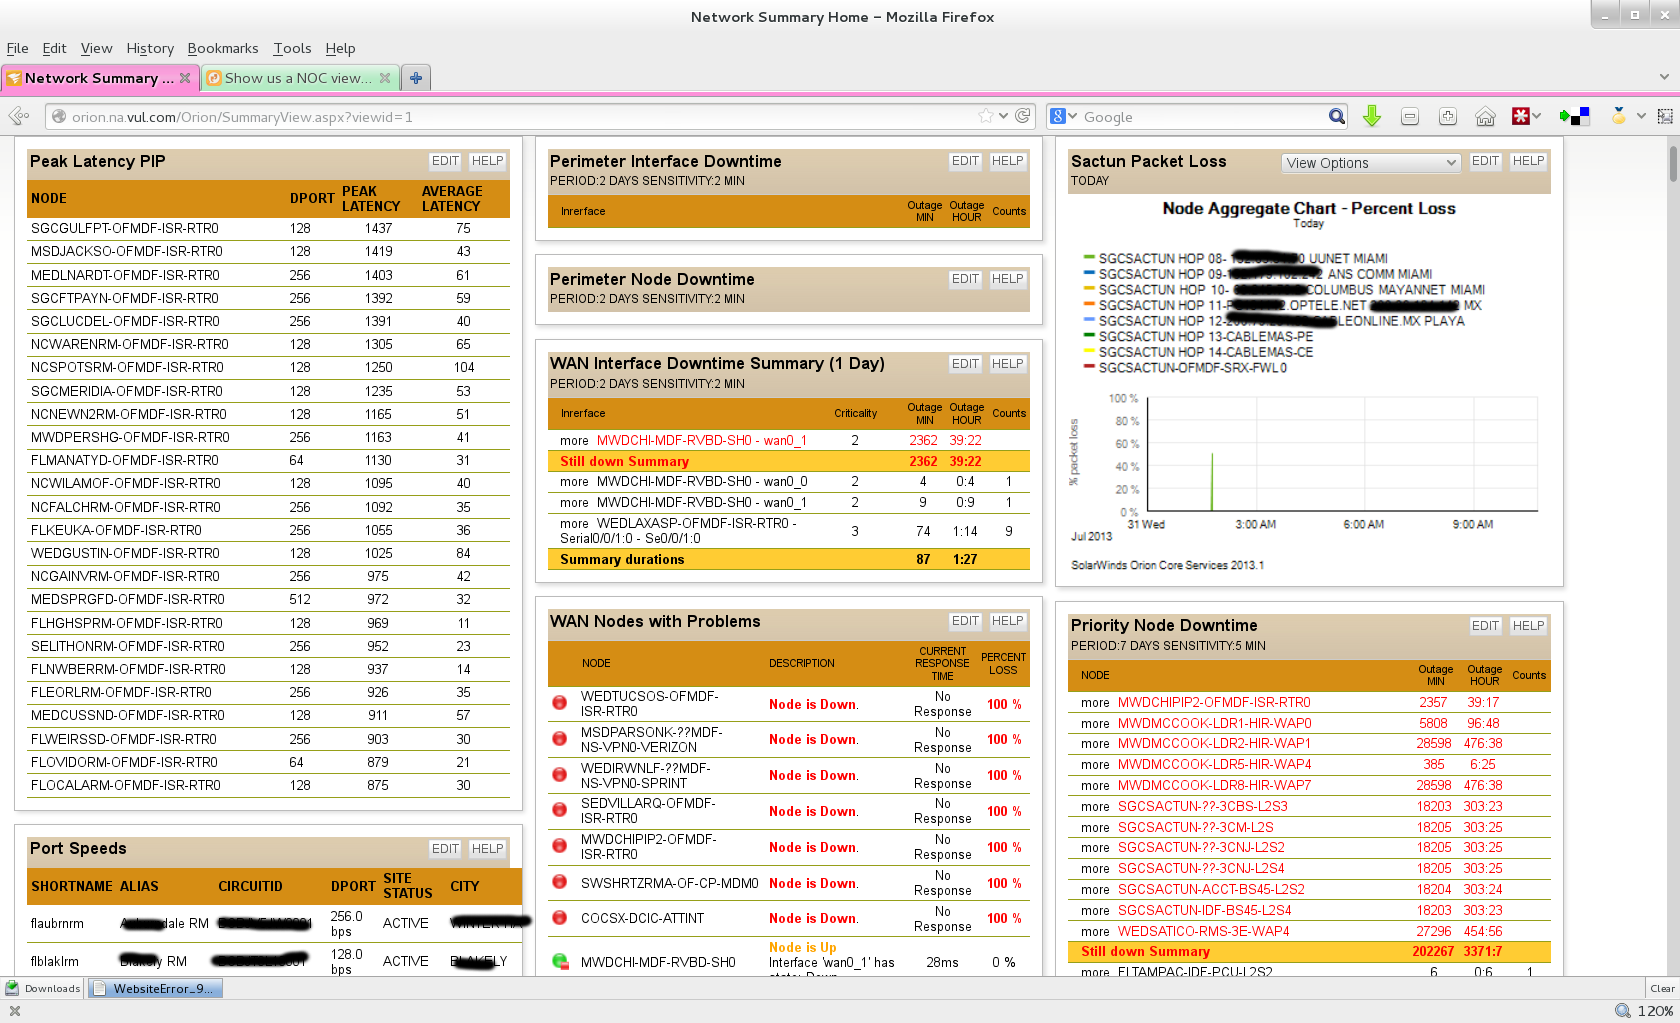
Task: Open the search engine selector dropdown
Action: tap(1064, 117)
